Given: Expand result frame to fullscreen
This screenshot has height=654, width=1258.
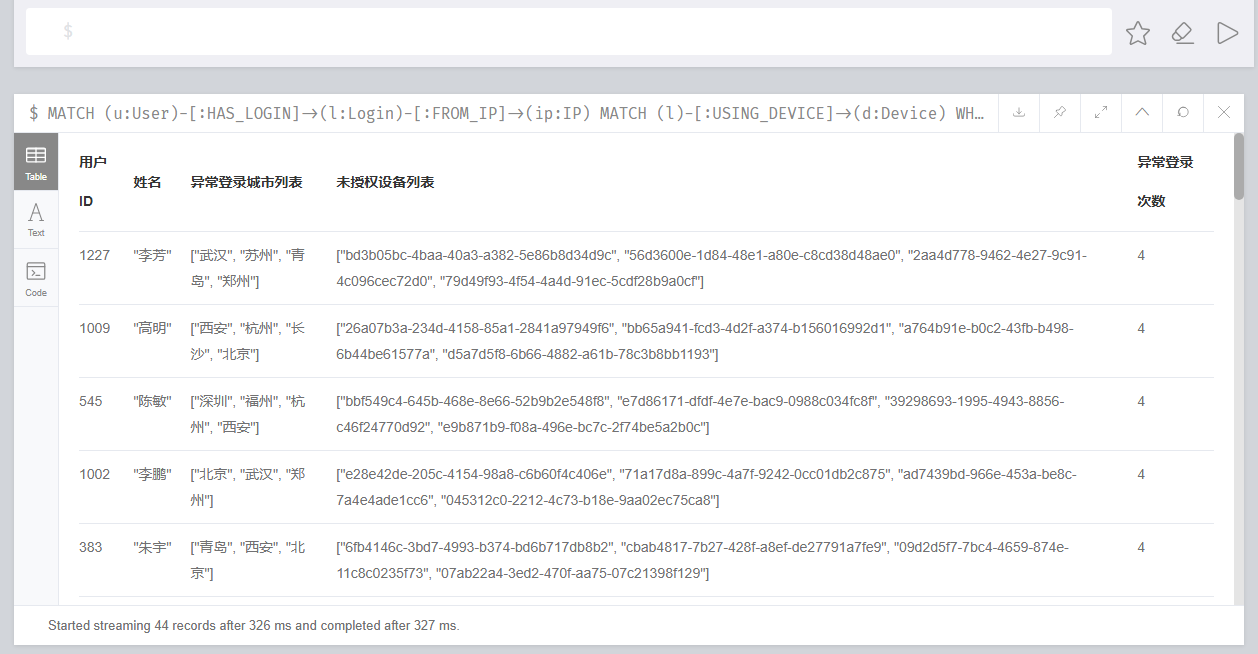Looking at the screenshot, I should click(1101, 113).
